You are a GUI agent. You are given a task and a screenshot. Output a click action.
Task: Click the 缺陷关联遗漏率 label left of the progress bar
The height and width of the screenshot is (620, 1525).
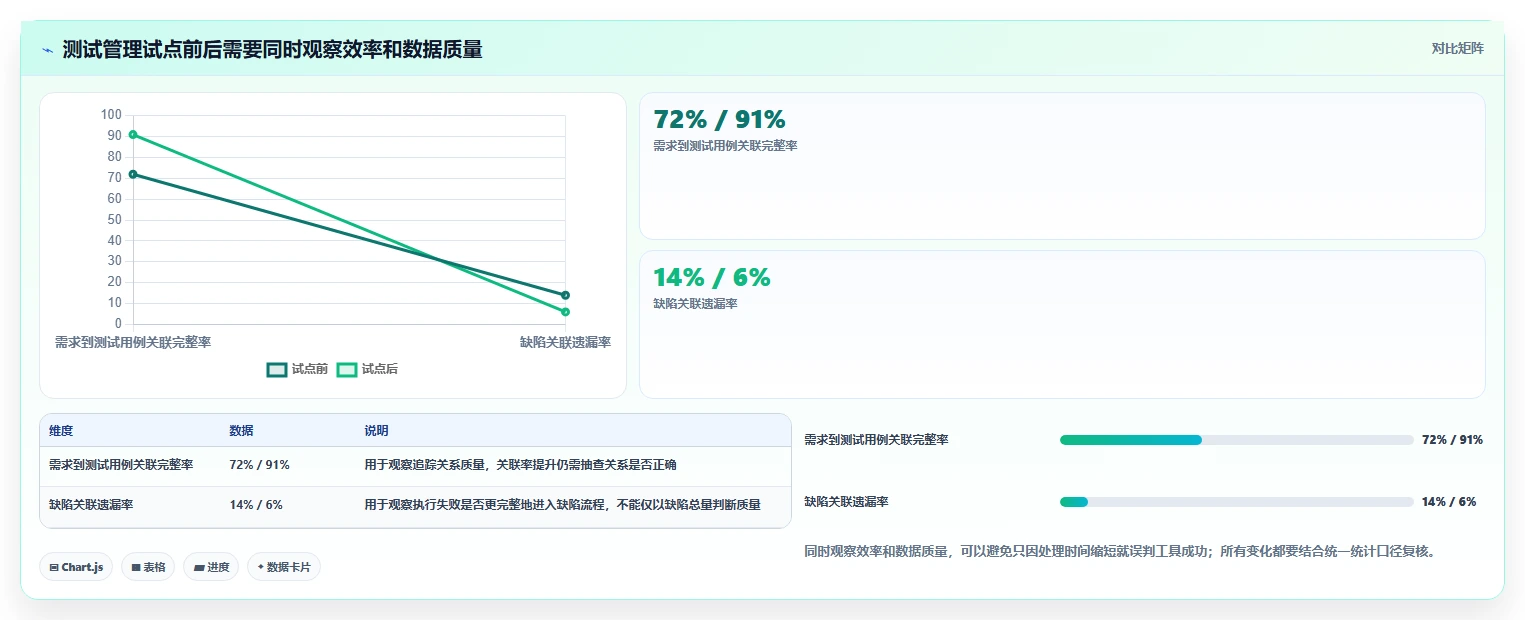(846, 502)
